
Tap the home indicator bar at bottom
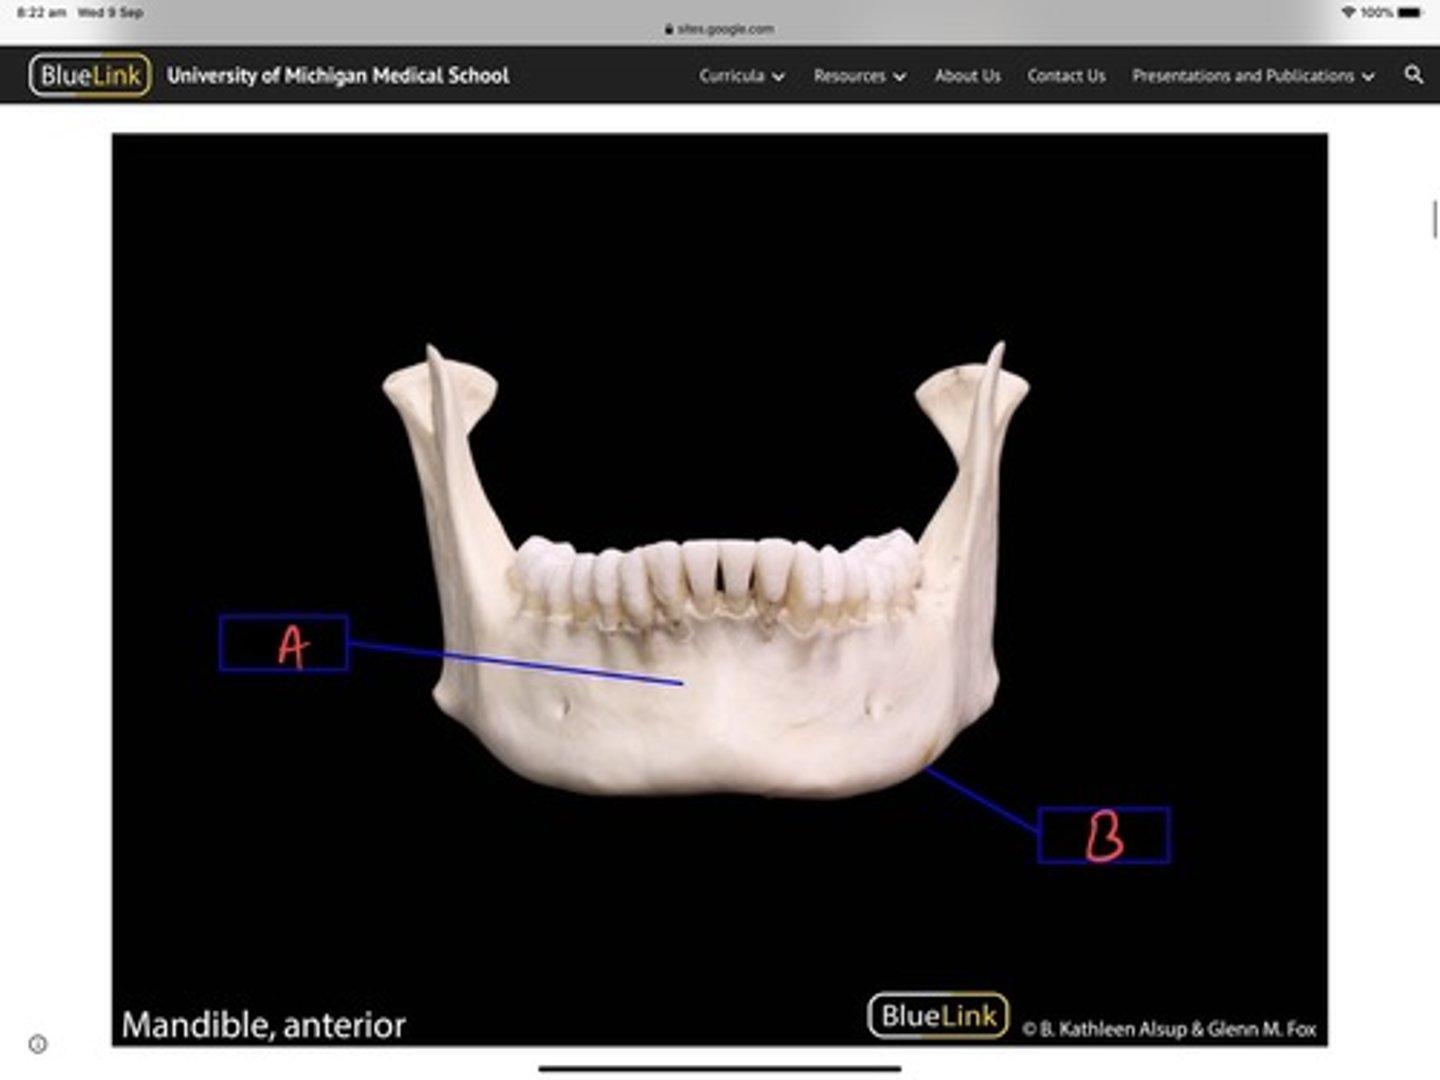(720, 1068)
